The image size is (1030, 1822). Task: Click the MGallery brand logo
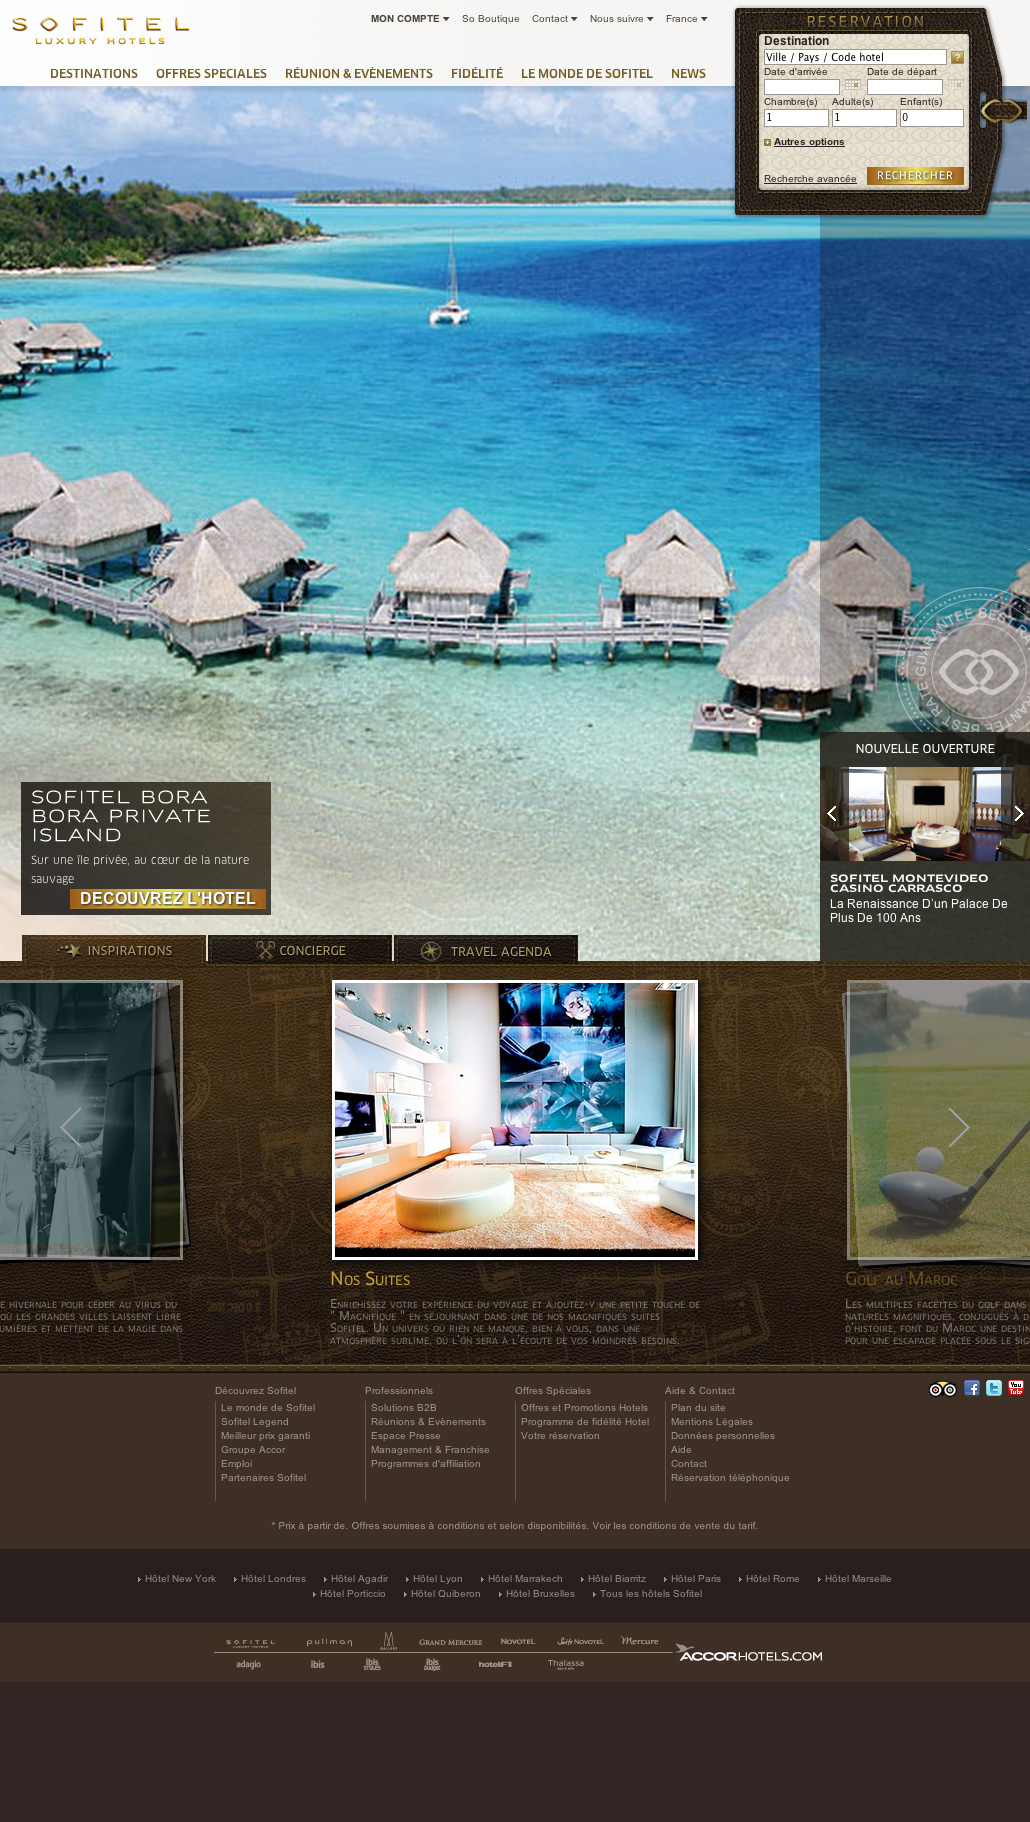[x=389, y=1641]
